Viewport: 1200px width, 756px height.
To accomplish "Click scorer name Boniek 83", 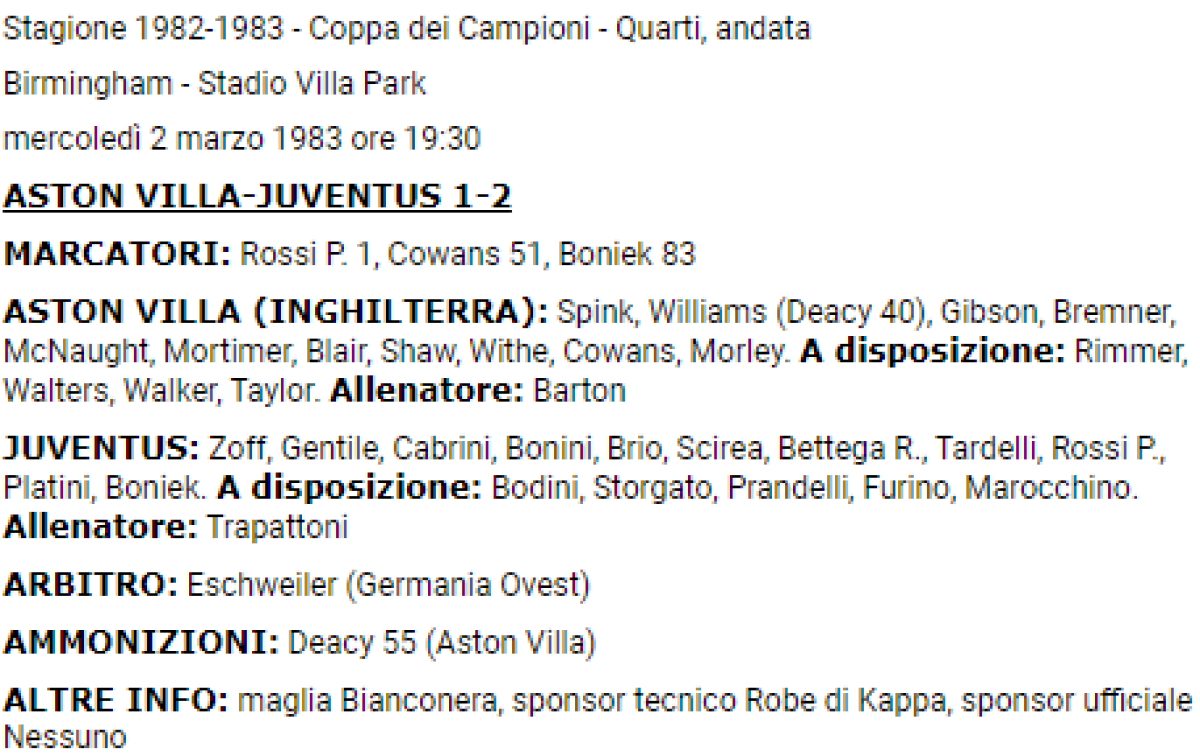I will click(626, 254).
